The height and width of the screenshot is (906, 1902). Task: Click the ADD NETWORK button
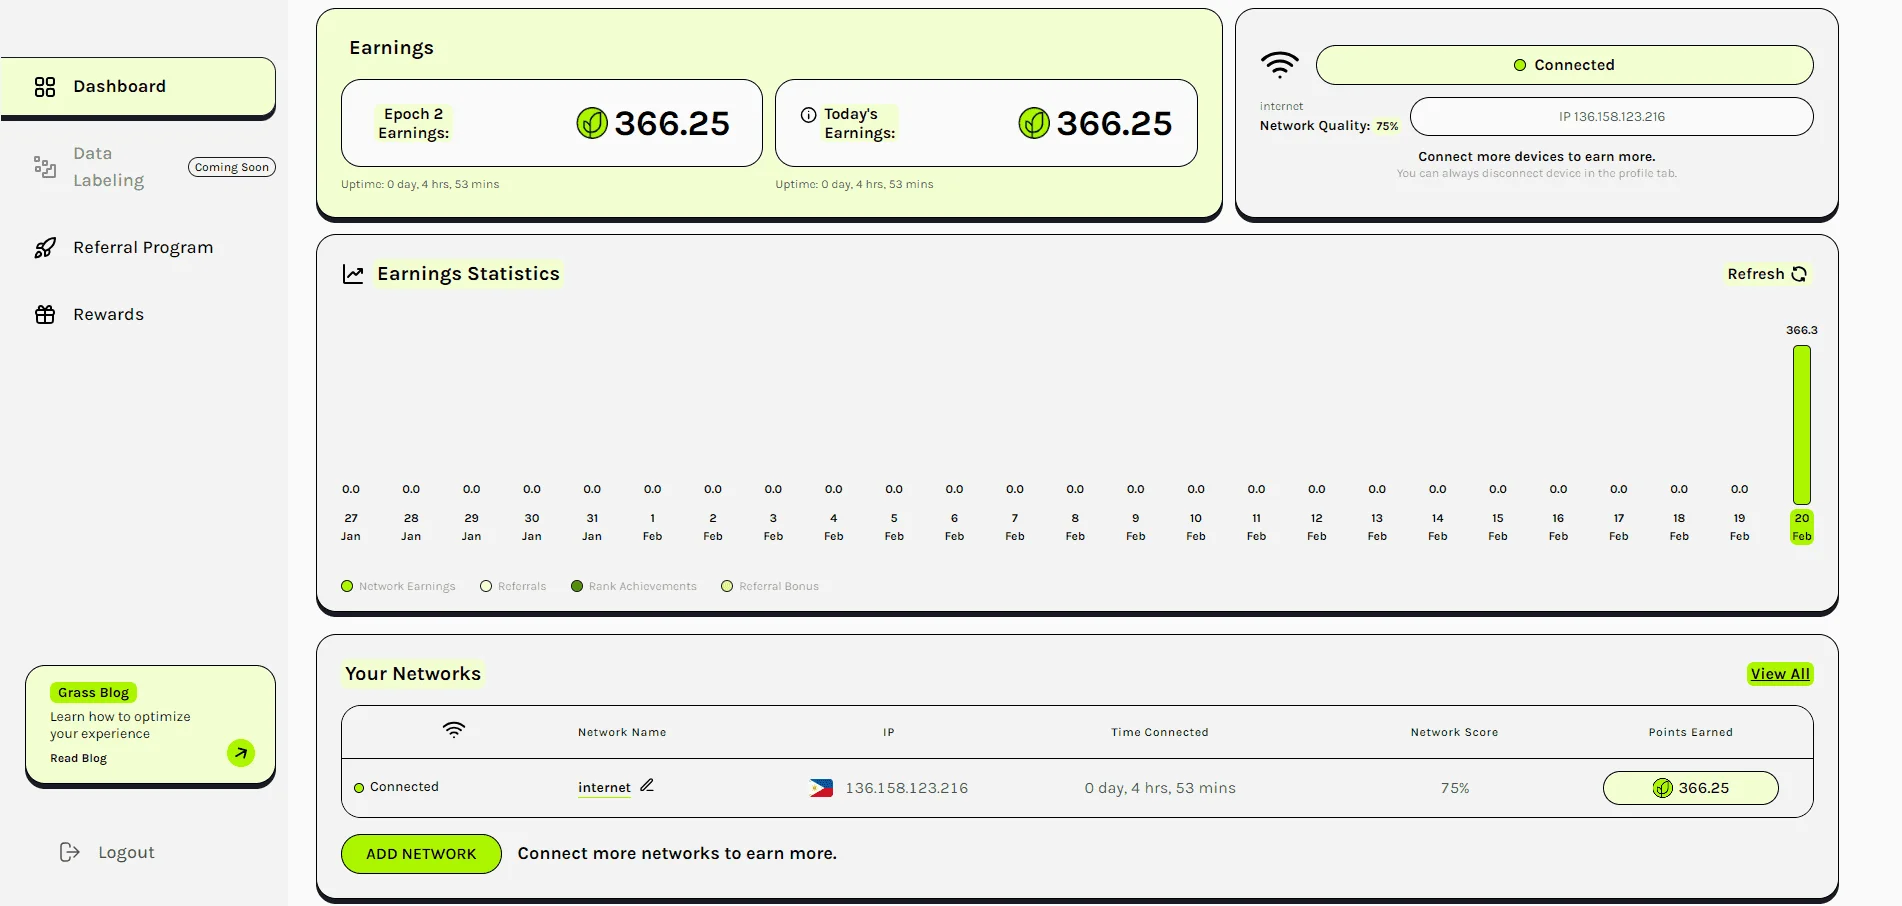point(421,854)
